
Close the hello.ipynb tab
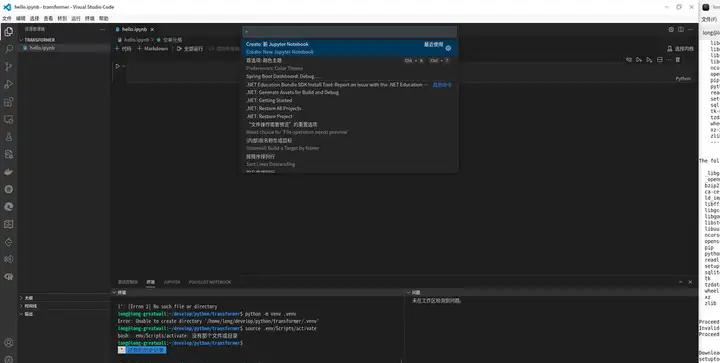pyautogui.click(x=152, y=29)
